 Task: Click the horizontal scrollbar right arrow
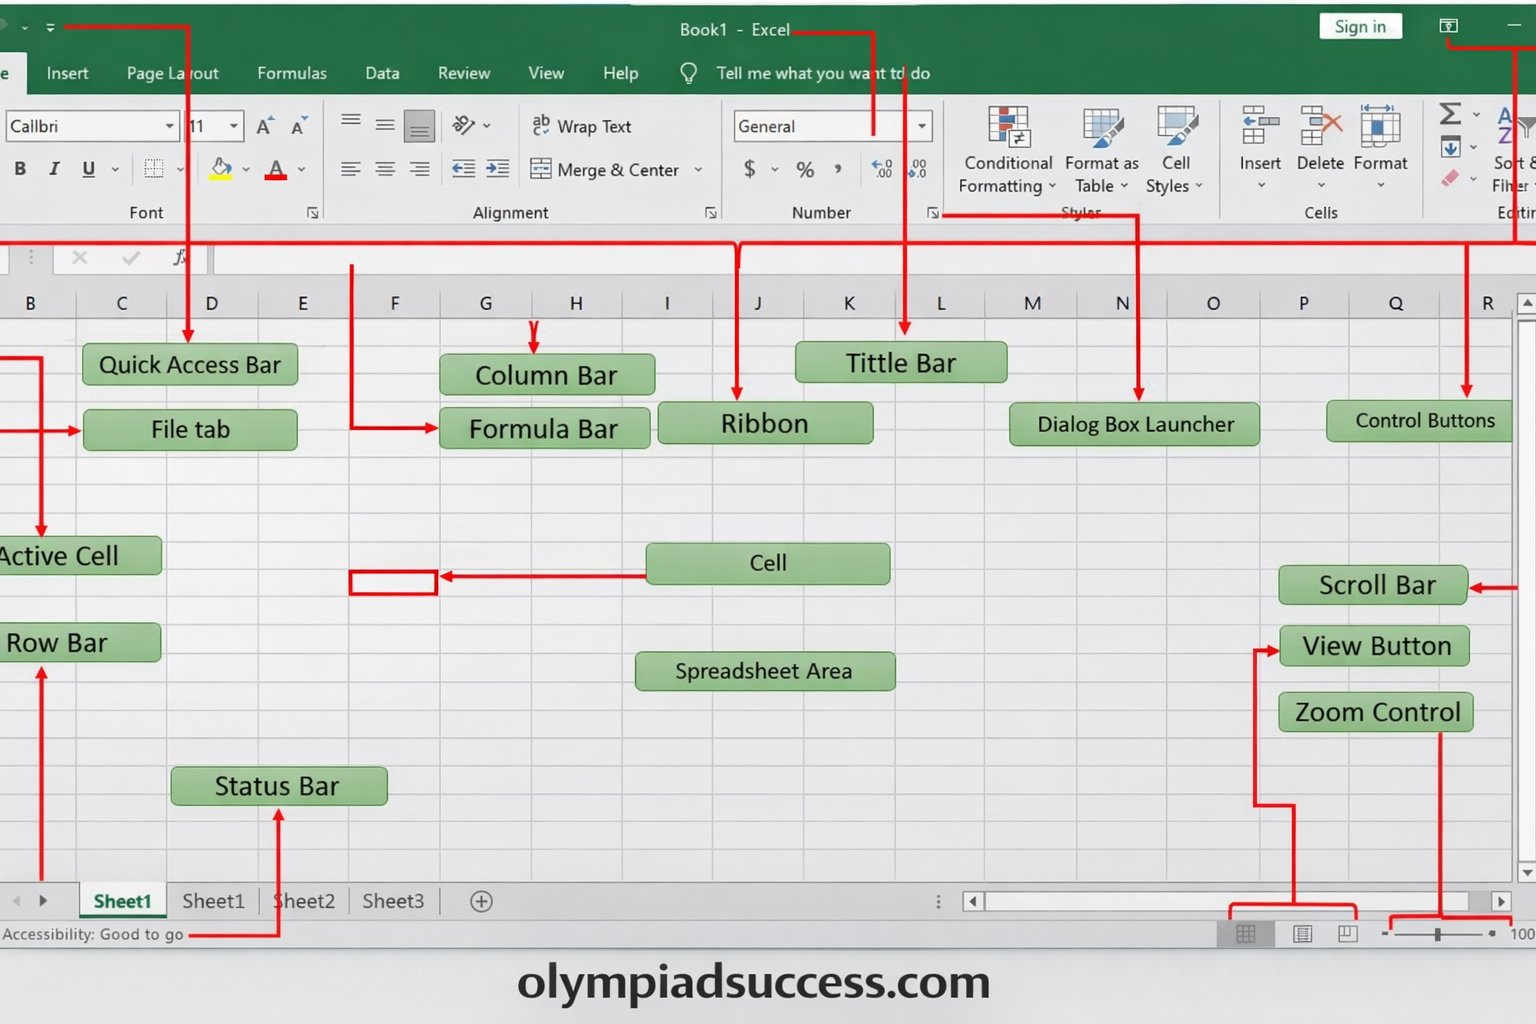1502,901
